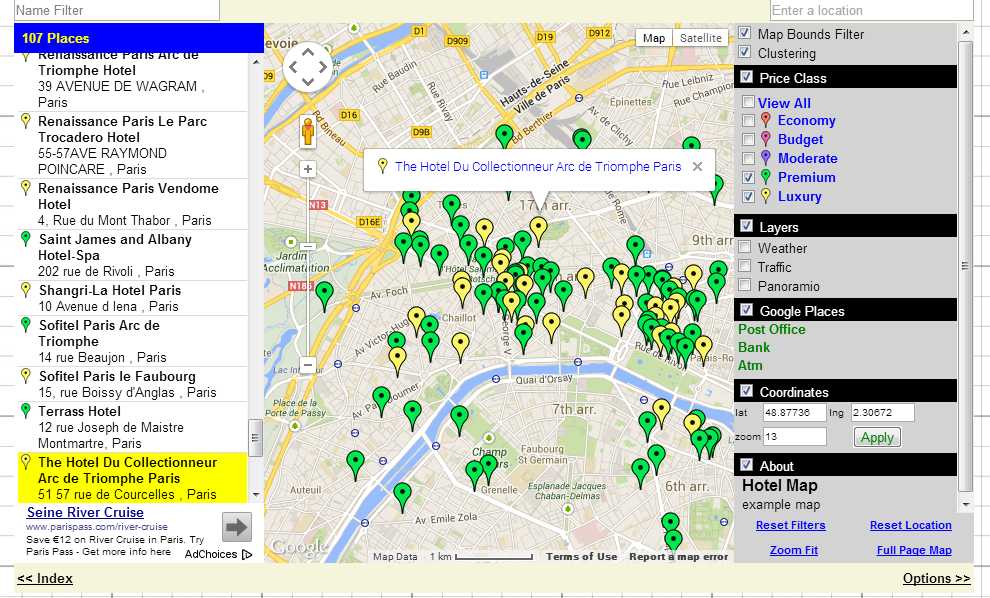The width and height of the screenshot is (990, 598).
Task: Click the map zoom slider handle
Action: [307, 246]
